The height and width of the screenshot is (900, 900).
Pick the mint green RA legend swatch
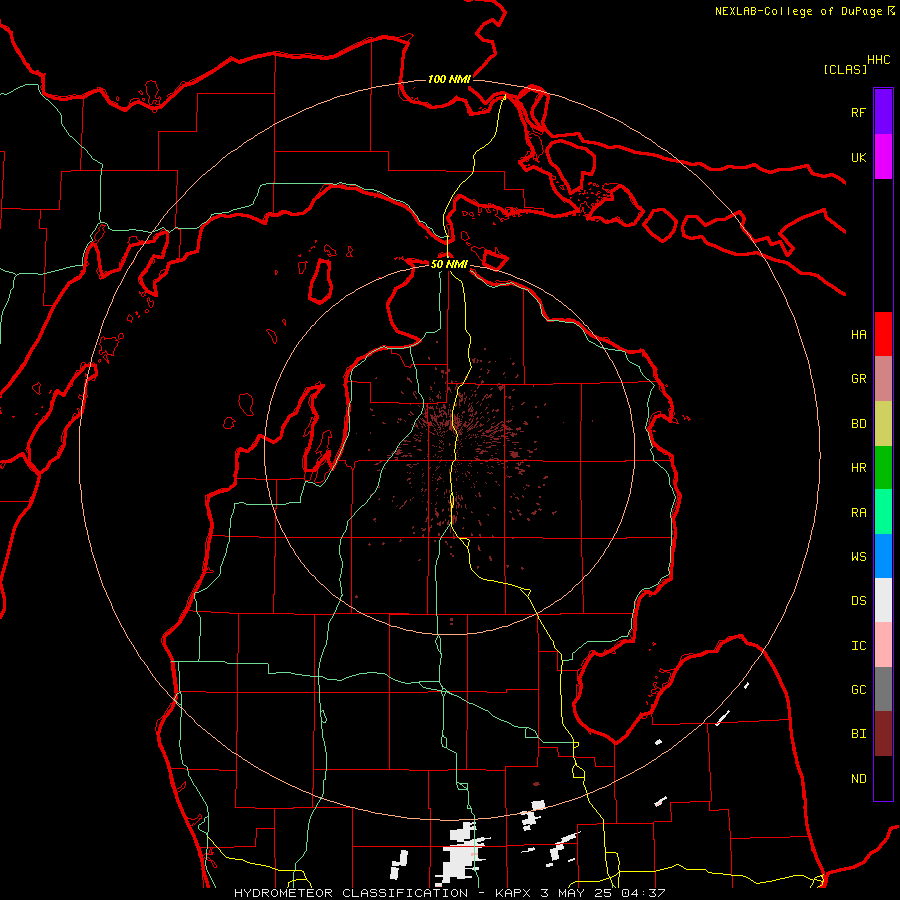[x=883, y=512]
